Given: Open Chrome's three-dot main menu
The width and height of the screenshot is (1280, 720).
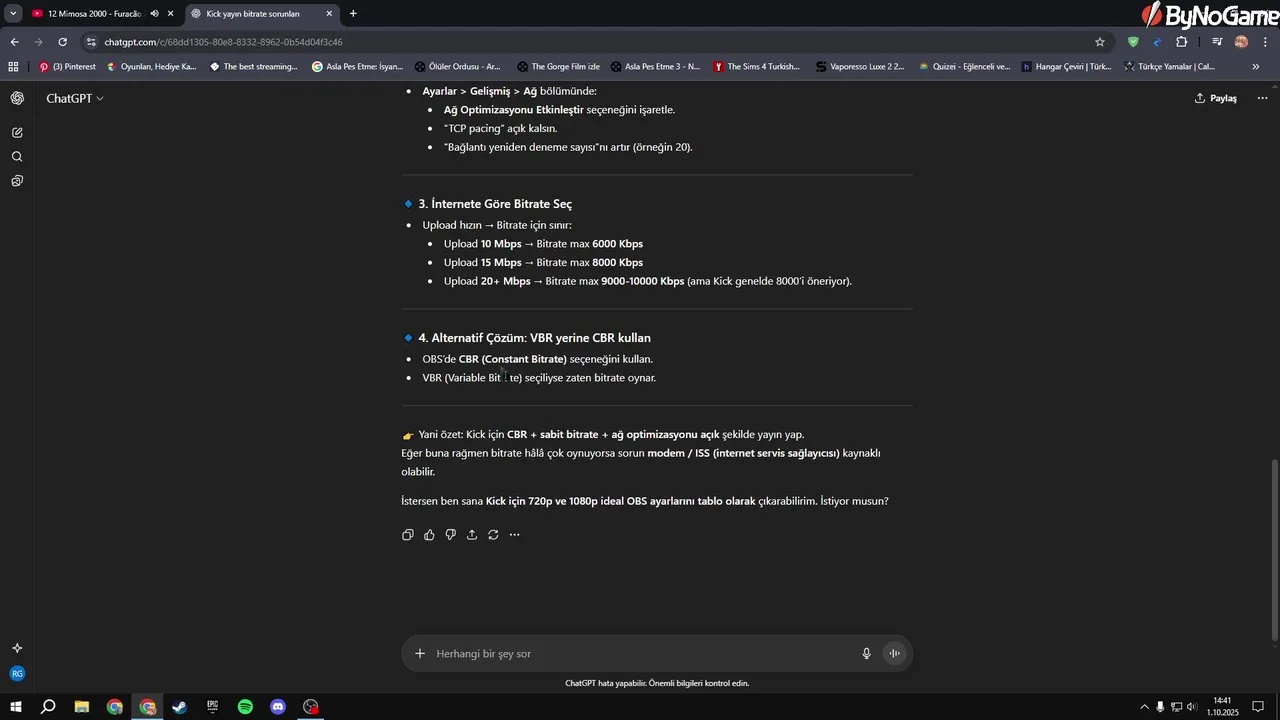Looking at the screenshot, I should (x=1265, y=42).
